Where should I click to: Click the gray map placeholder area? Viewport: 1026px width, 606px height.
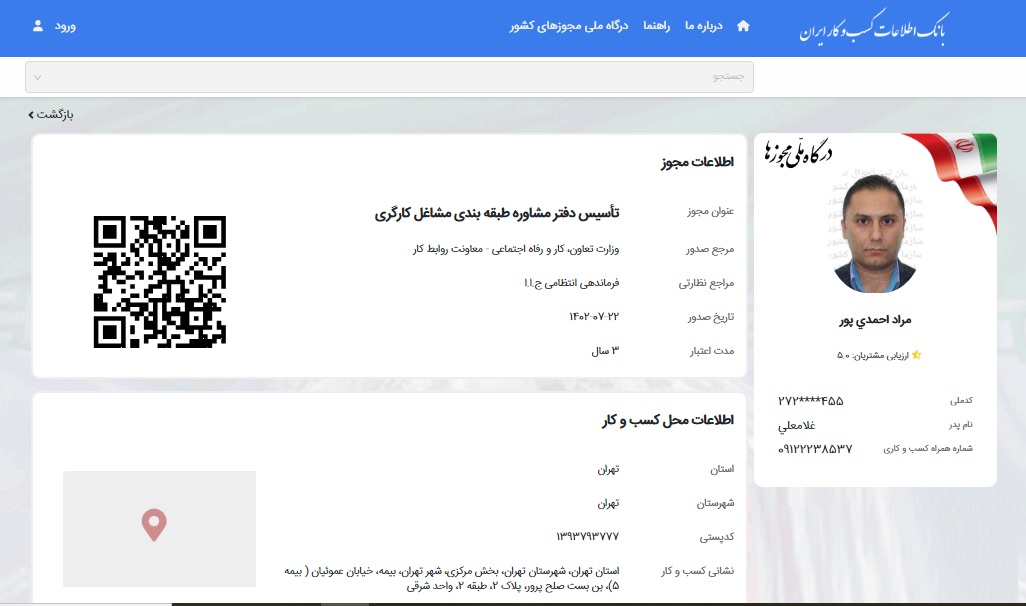(160, 529)
